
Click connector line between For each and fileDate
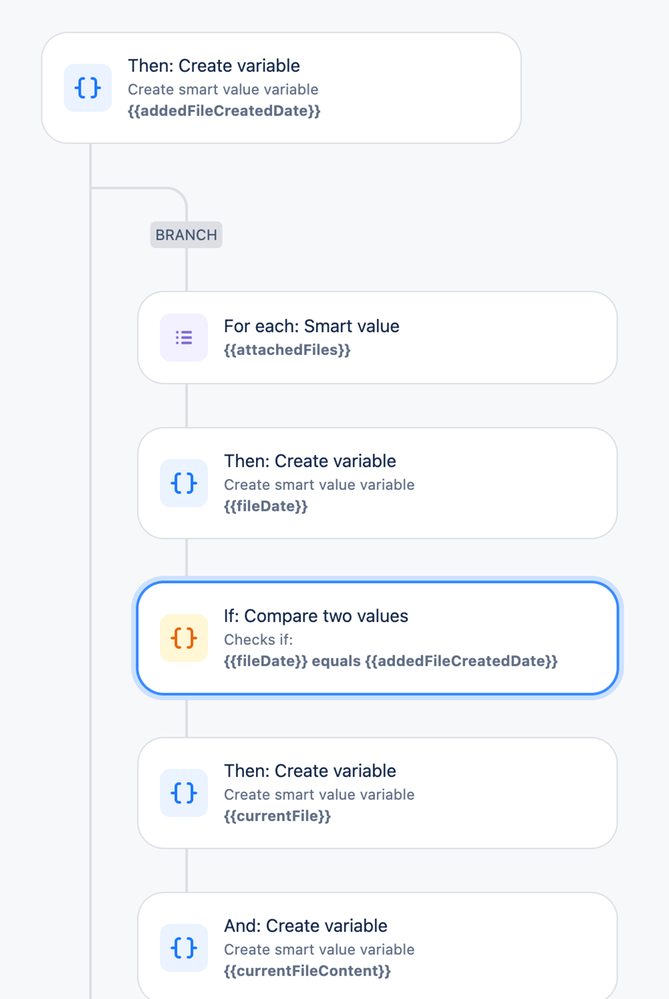point(186,406)
